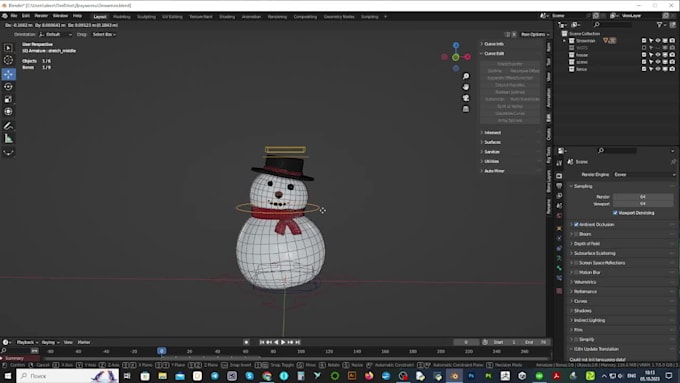Open the Playback popover in the timeline

click(27, 342)
